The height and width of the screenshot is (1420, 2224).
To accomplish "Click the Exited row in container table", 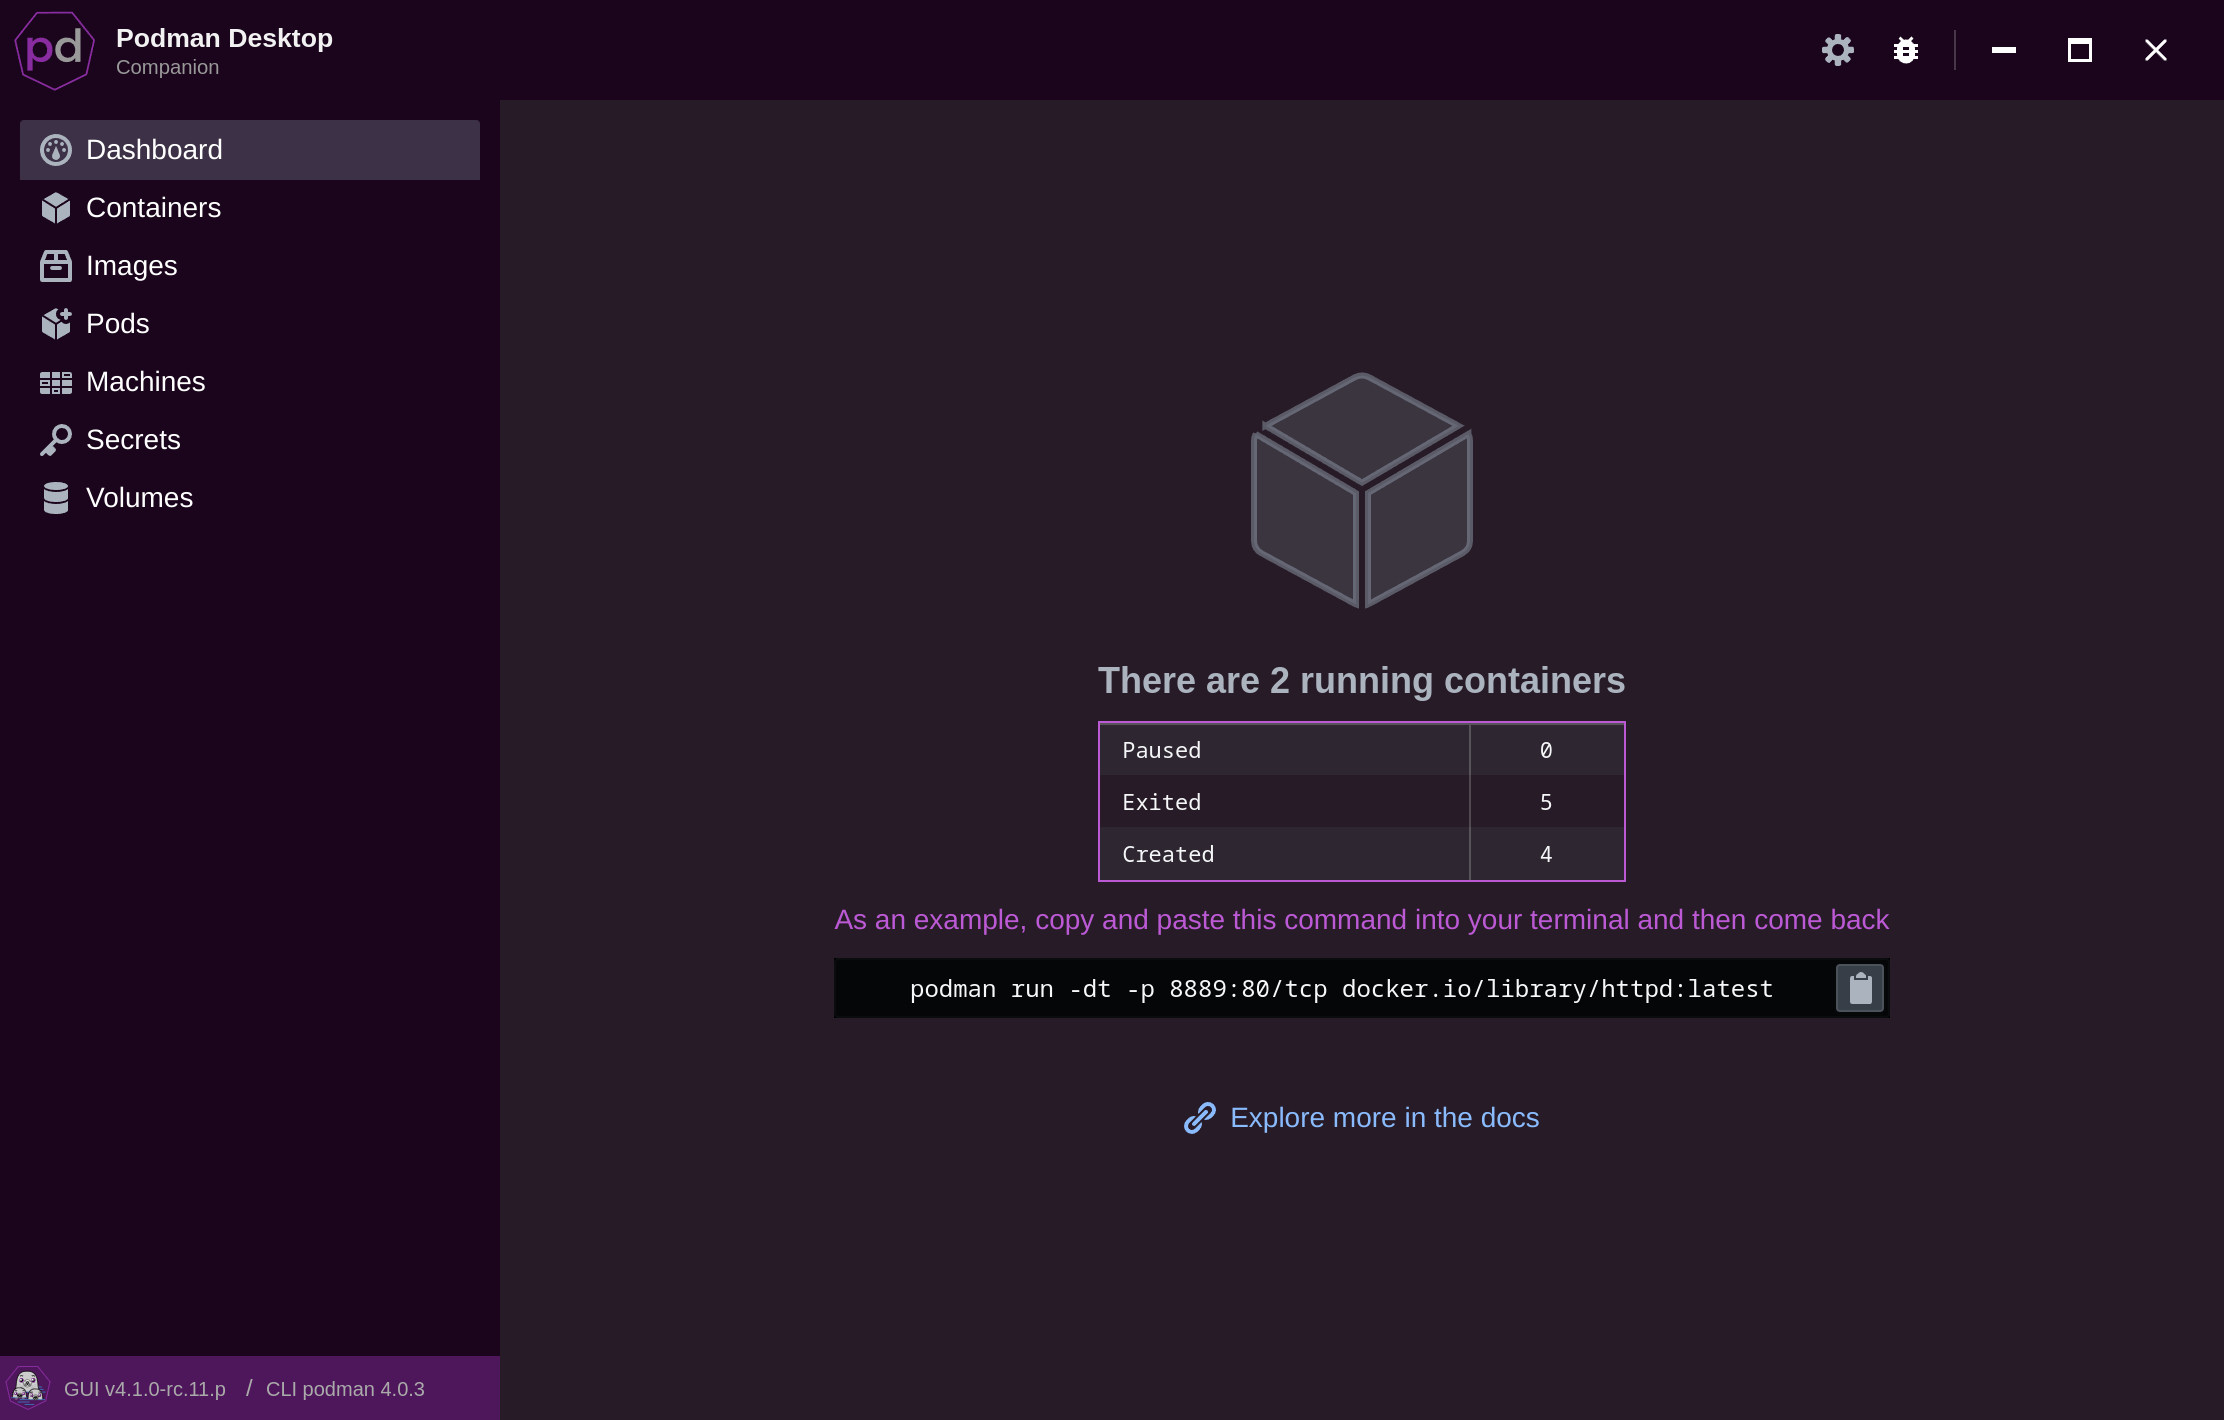I will pyautogui.click(x=1362, y=801).
